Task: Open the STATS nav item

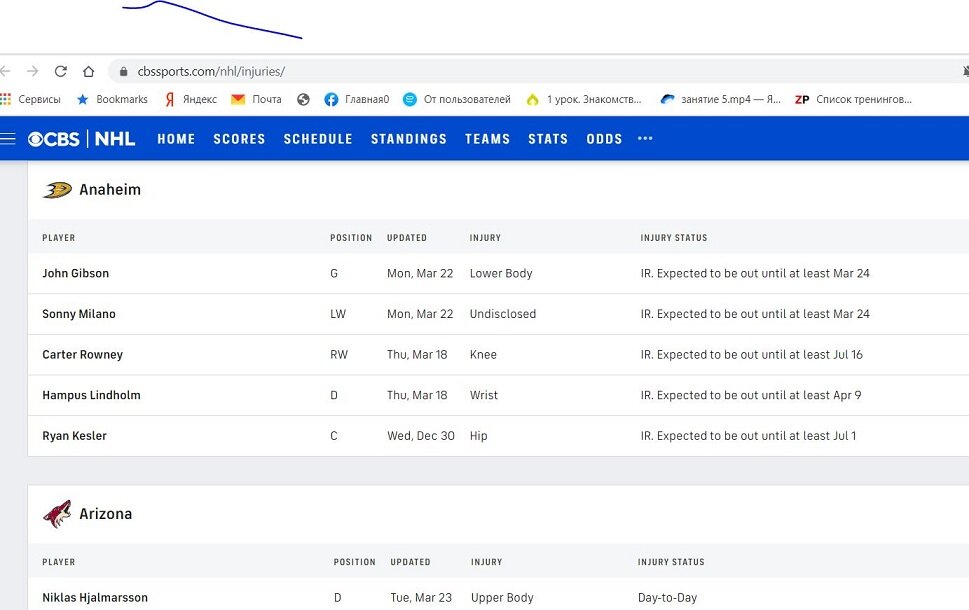Action: 548,139
